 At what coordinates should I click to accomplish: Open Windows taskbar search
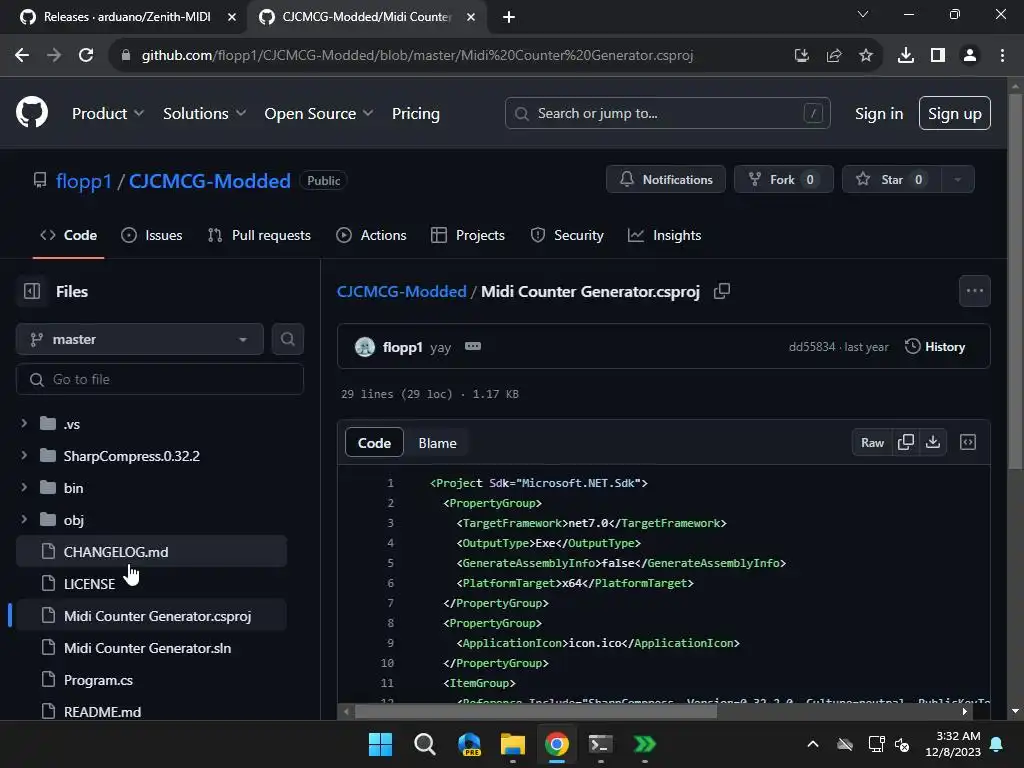click(x=424, y=744)
